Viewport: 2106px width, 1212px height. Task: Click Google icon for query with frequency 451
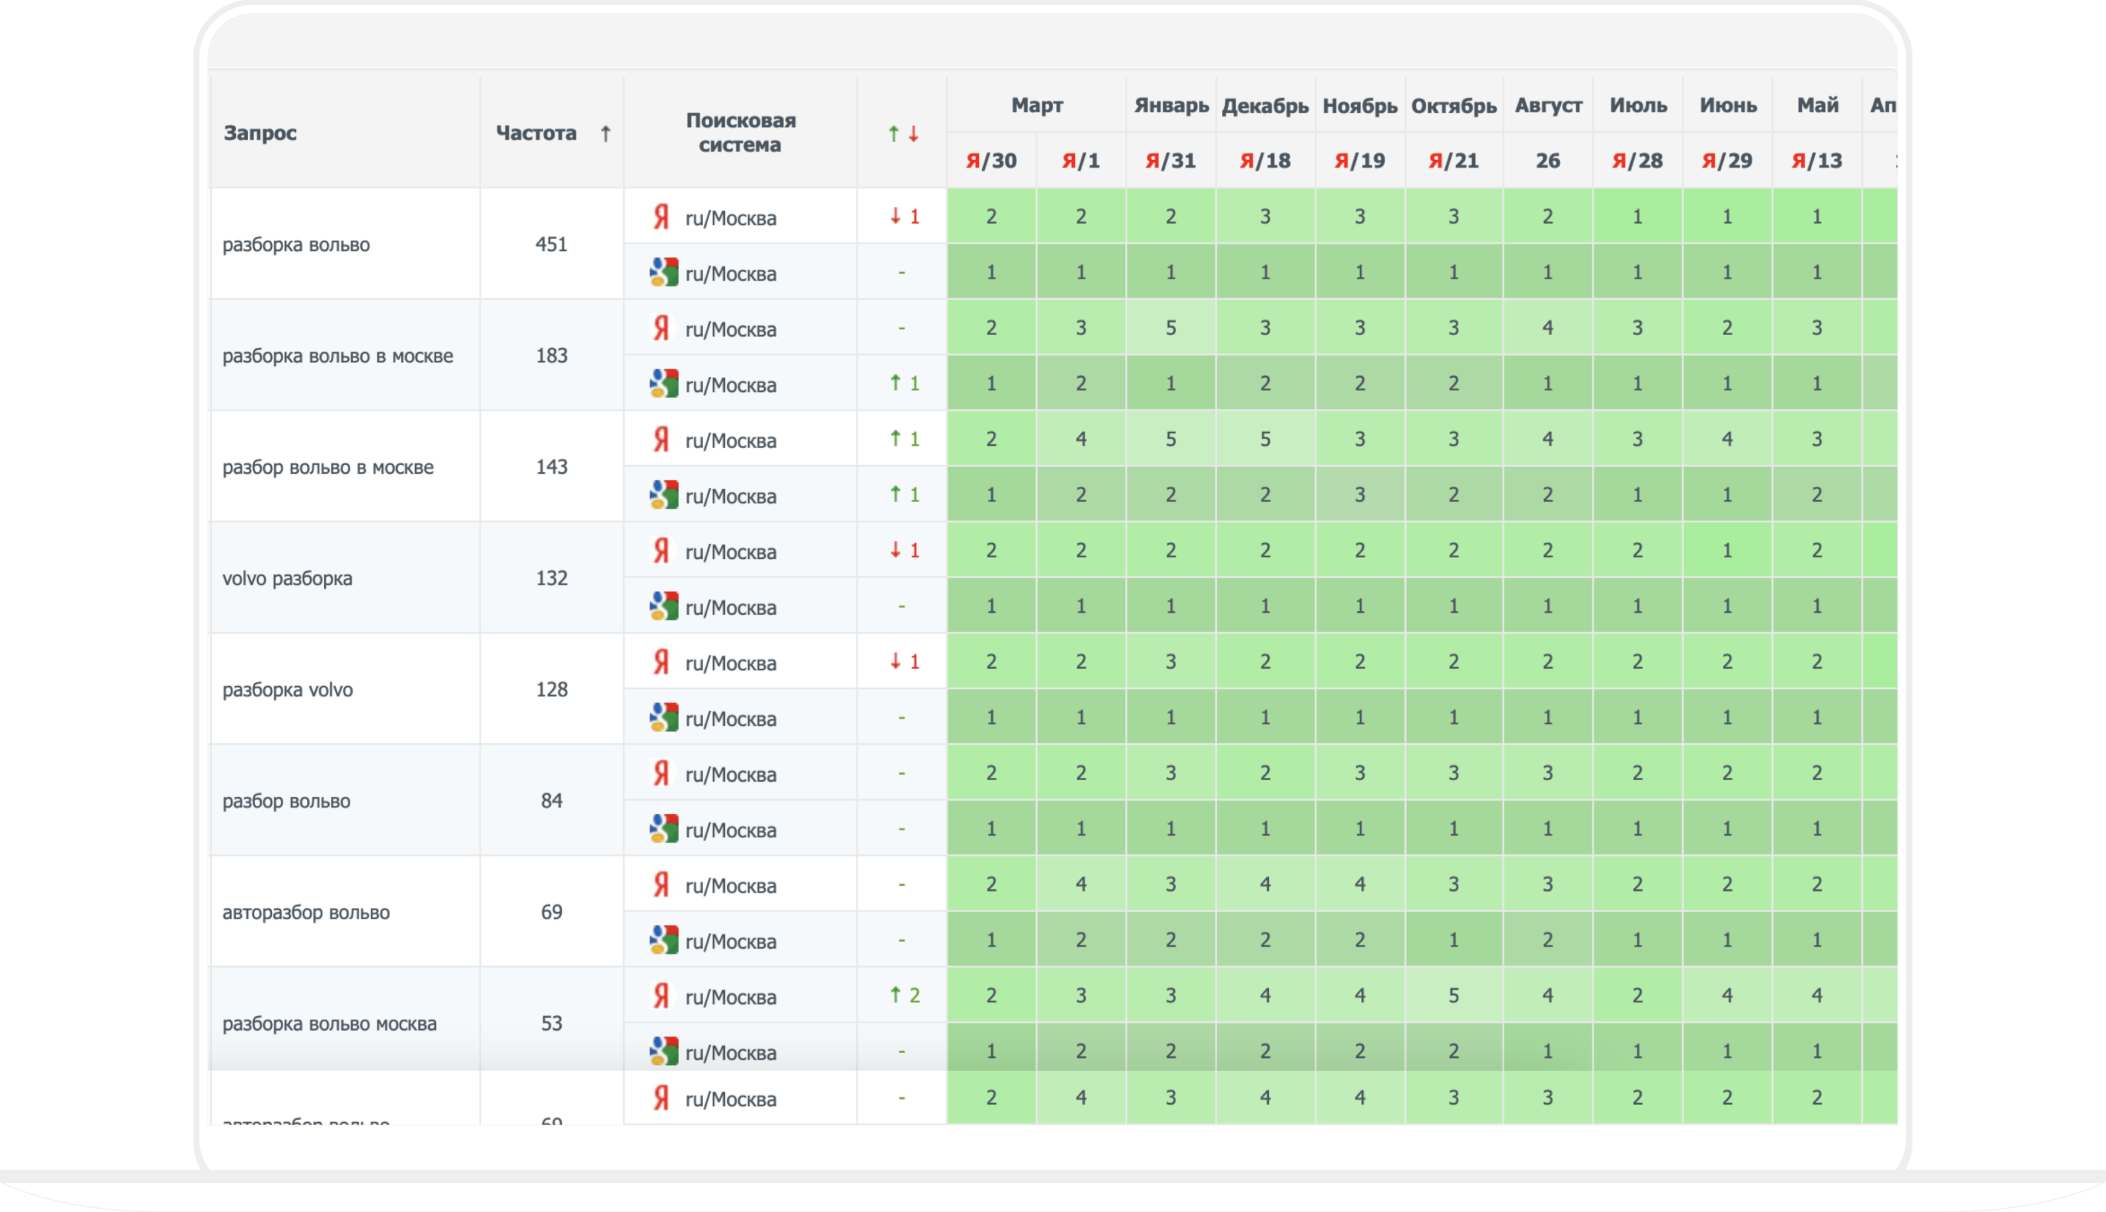tap(664, 272)
